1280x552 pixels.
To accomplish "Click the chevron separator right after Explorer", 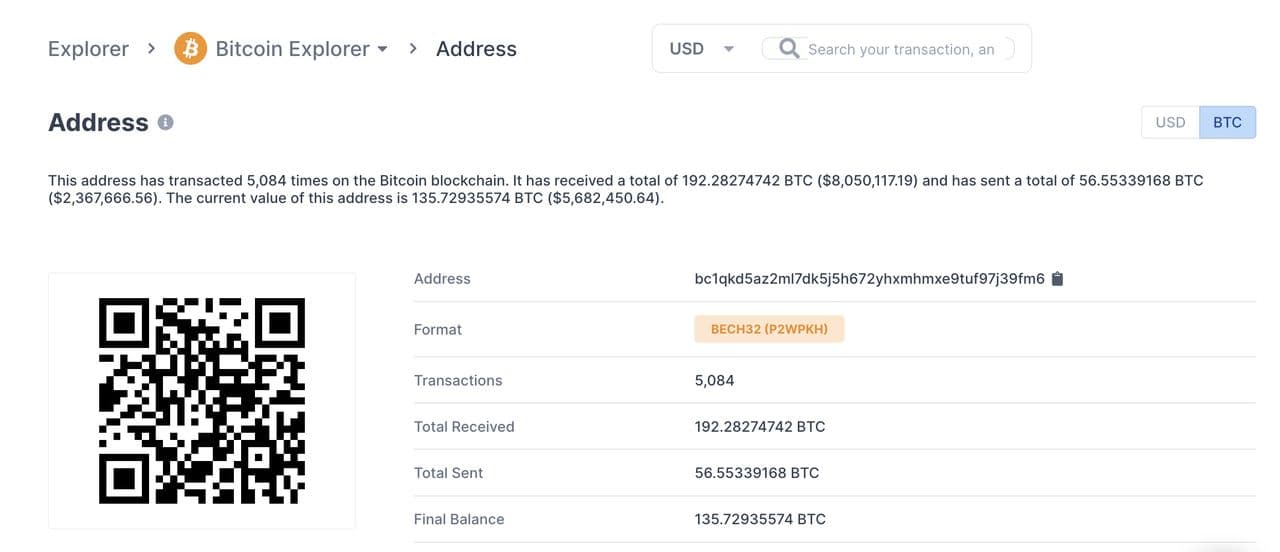I will [151, 48].
